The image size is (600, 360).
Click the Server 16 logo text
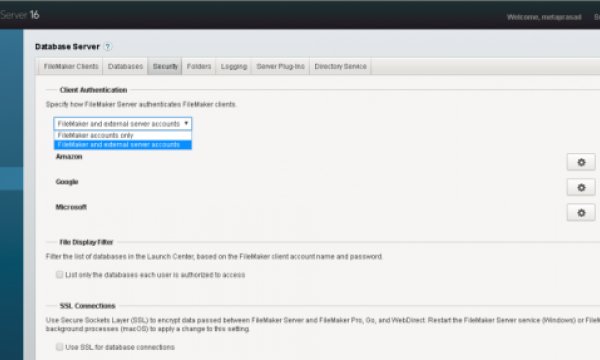pos(20,15)
